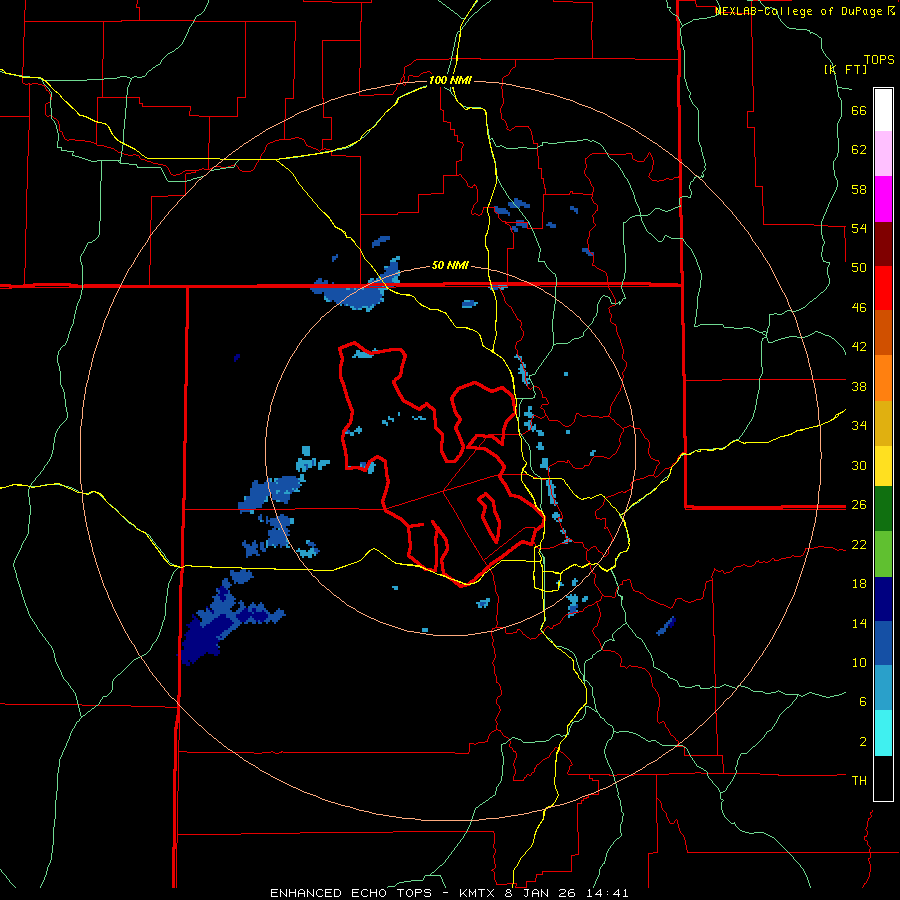This screenshot has height=900, width=900.
Task: Click the 18 legend value
Action: [859, 584]
